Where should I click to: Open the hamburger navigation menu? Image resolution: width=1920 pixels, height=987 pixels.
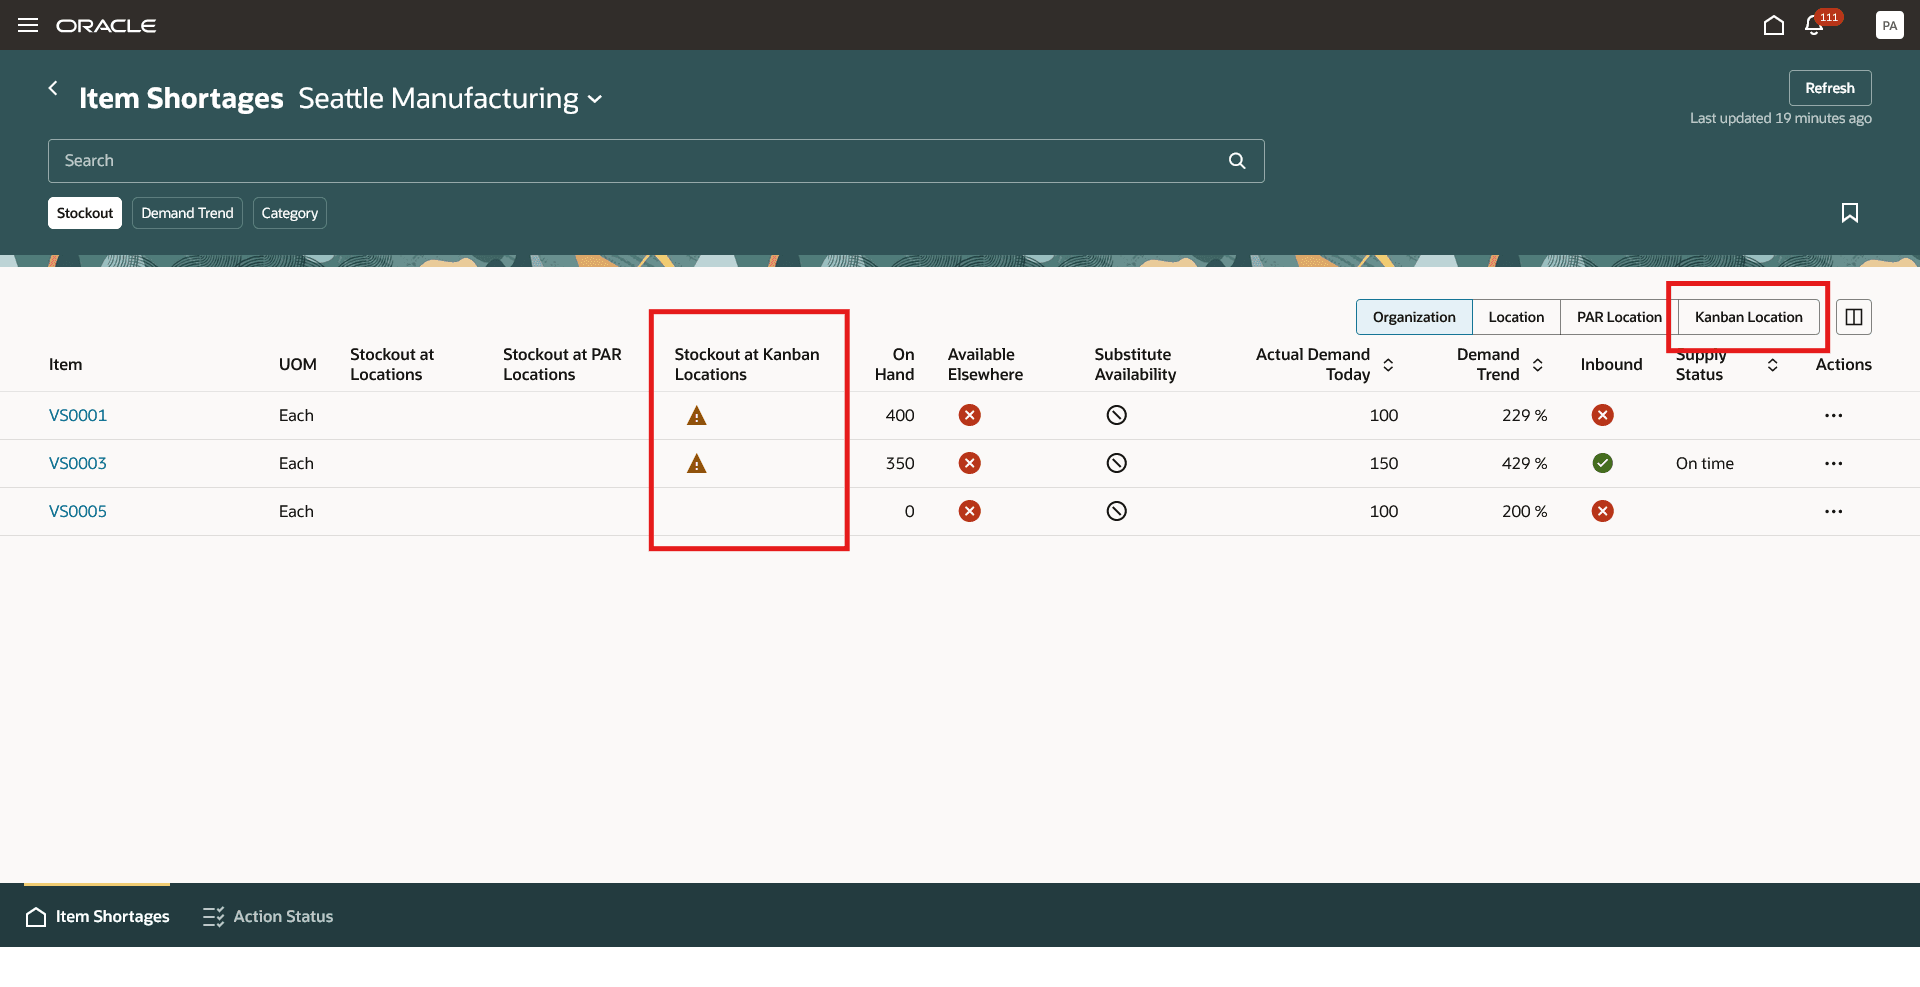(28, 25)
